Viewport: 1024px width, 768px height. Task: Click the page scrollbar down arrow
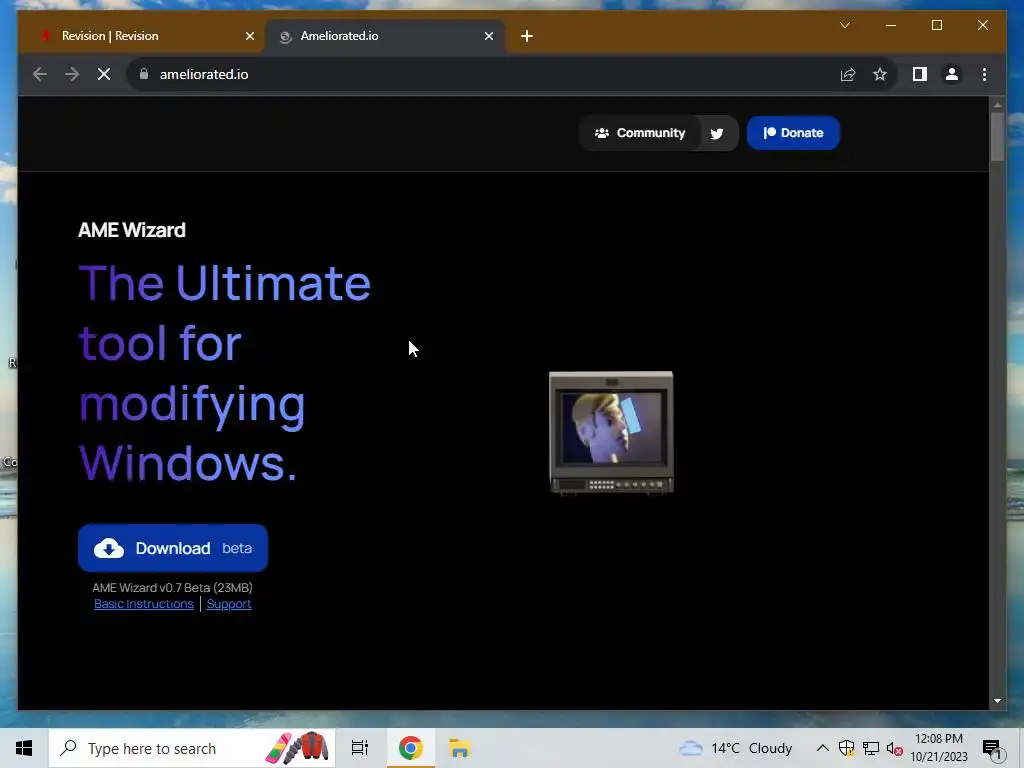pyautogui.click(x=997, y=701)
